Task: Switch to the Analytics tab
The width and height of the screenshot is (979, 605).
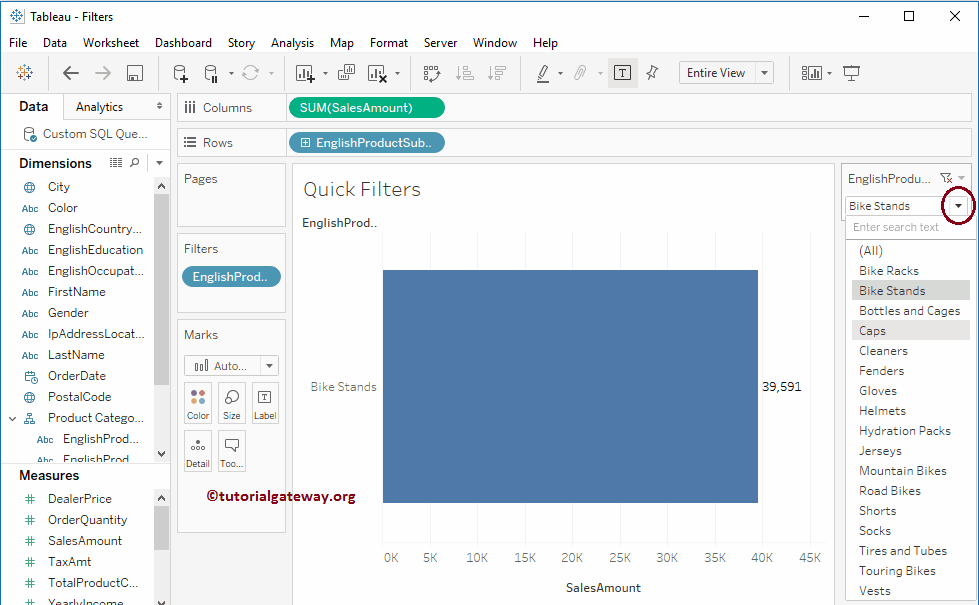Action: [99, 107]
